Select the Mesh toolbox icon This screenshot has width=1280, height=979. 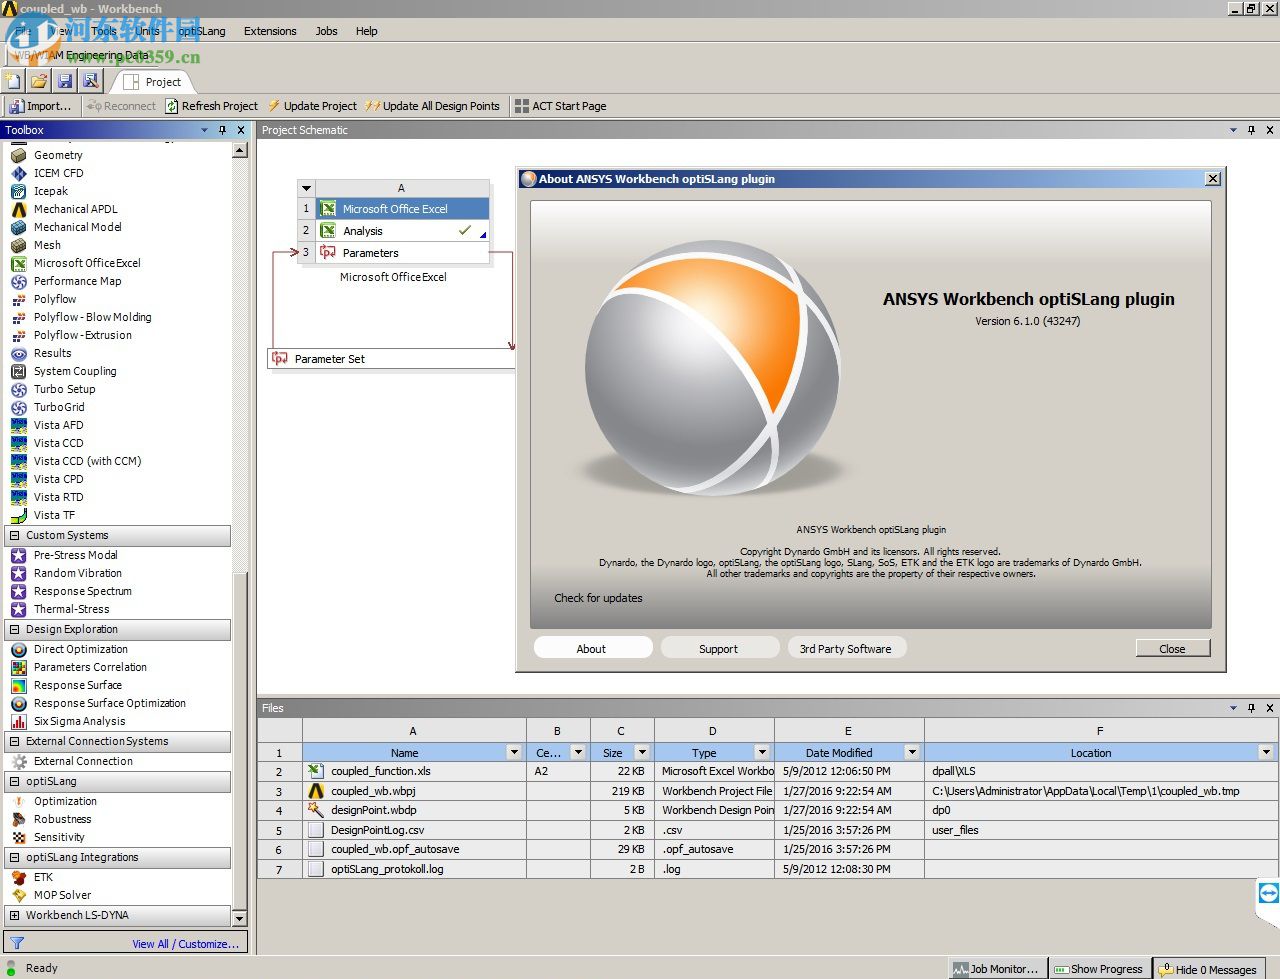(x=19, y=245)
